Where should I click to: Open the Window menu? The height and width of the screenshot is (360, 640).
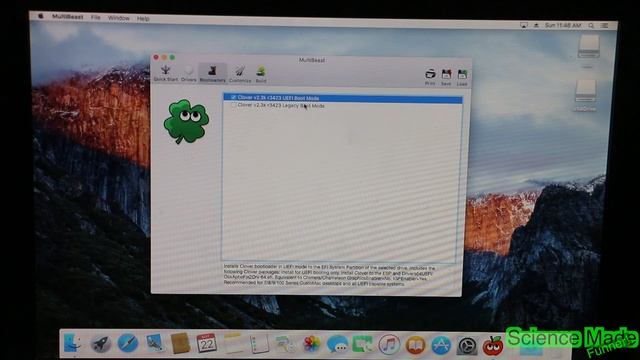click(119, 18)
